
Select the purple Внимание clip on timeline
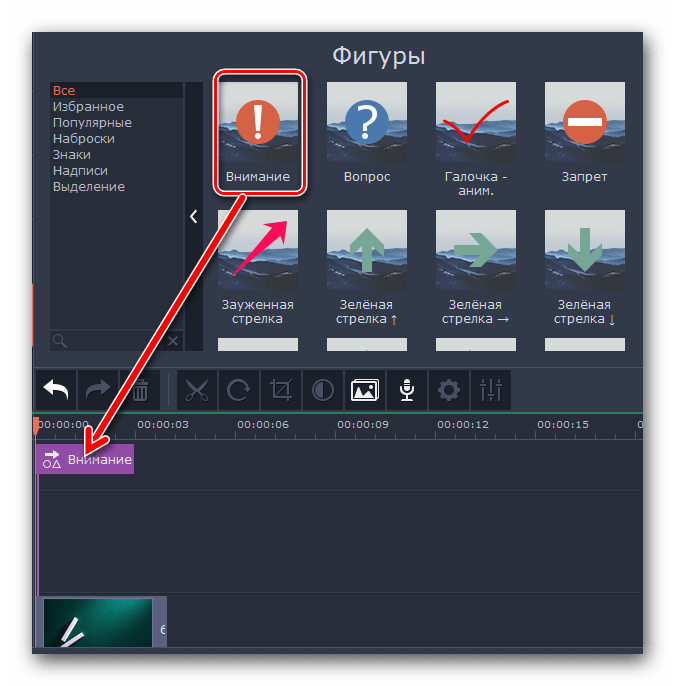pos(85,459)
